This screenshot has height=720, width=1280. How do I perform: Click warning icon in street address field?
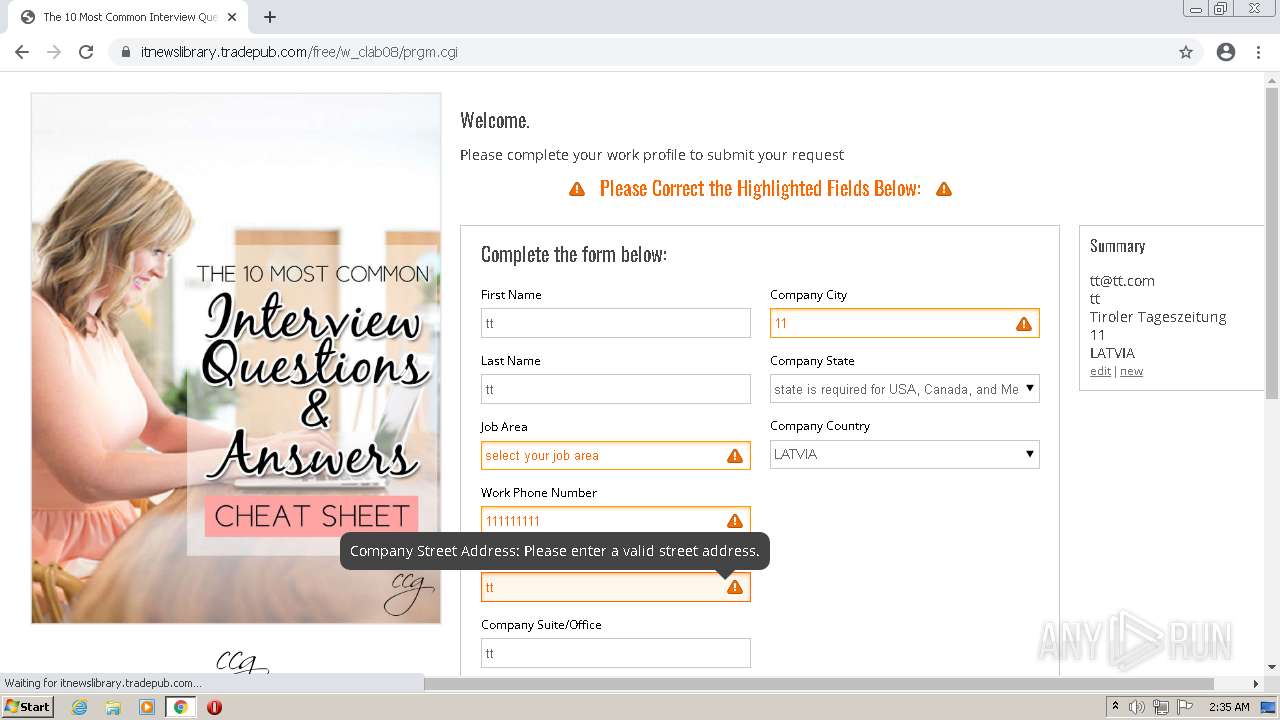tap(735, 587)
